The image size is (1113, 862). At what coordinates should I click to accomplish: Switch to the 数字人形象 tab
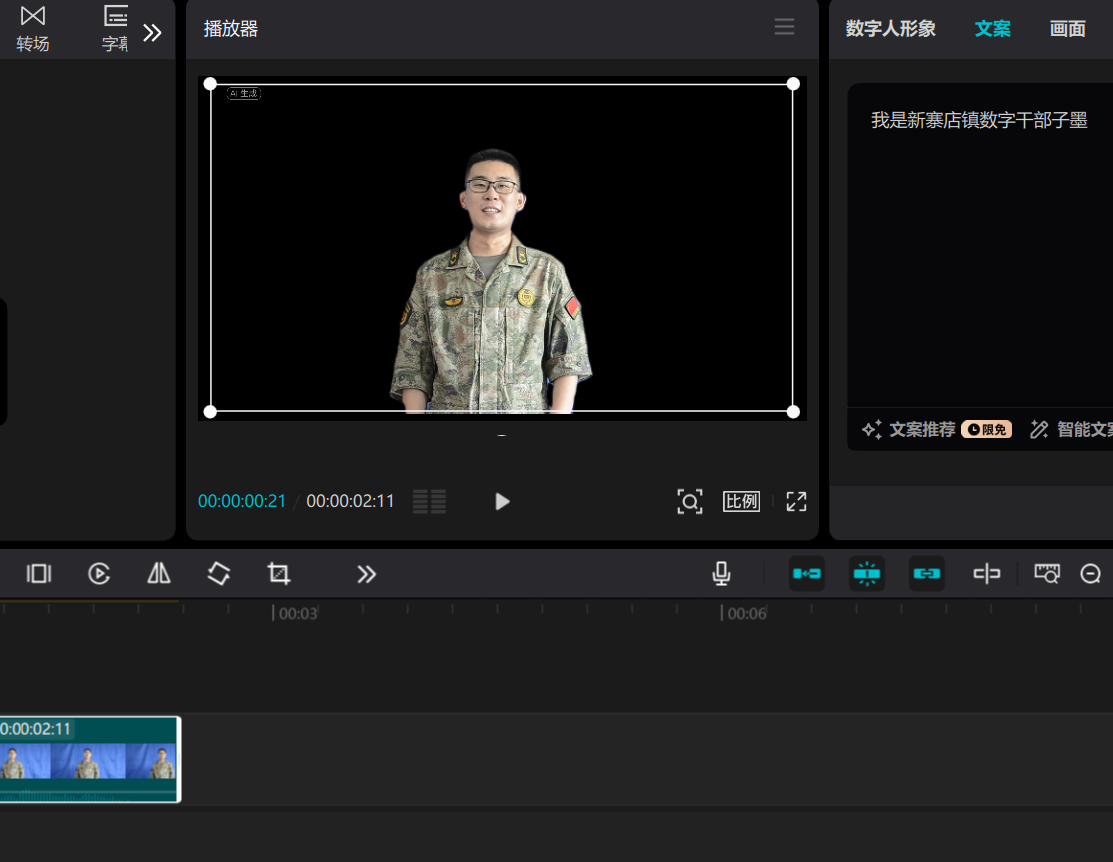tap(890, 29)
